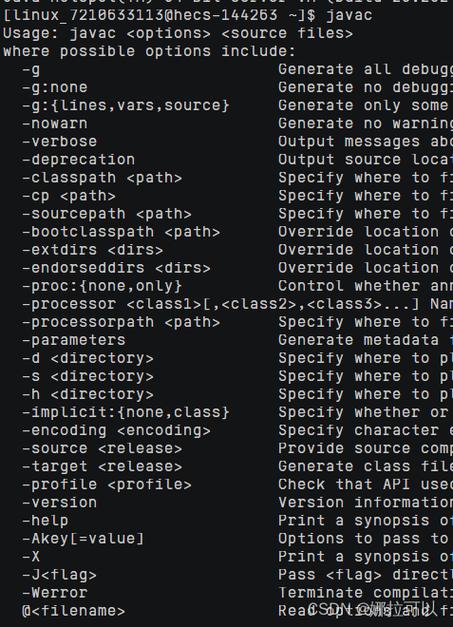The width and height of the screenshot is (453, 627).
Task: Click 'Version information' description text
Action: (365, 503)
